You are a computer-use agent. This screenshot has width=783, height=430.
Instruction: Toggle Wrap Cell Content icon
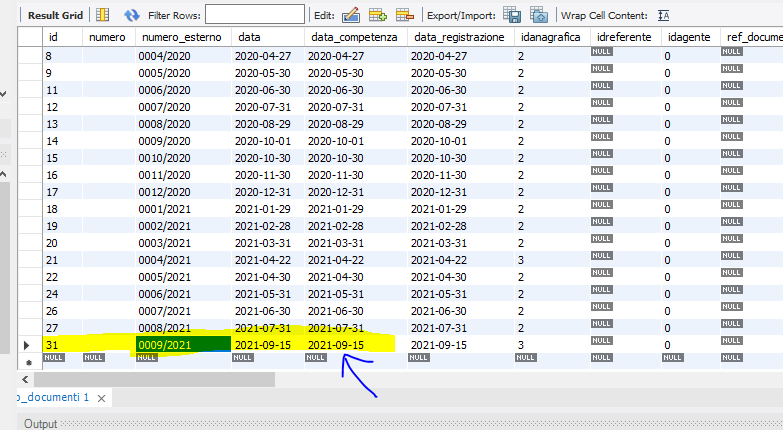(663, 16)
